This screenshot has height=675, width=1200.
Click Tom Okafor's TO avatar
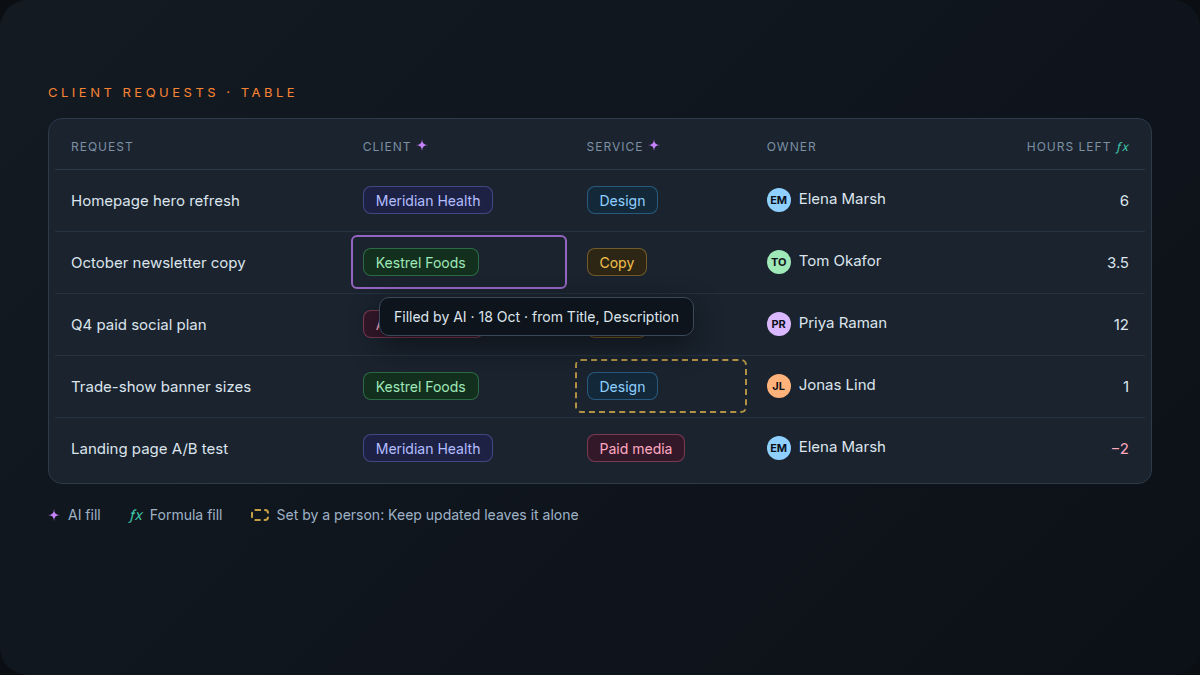(x=779, y=262)
